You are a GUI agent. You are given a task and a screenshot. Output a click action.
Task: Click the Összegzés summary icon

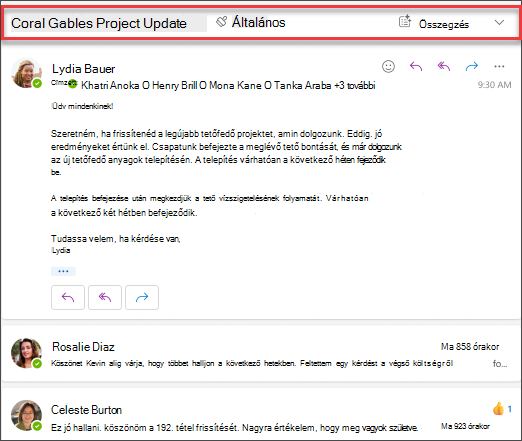pos(405,21)
